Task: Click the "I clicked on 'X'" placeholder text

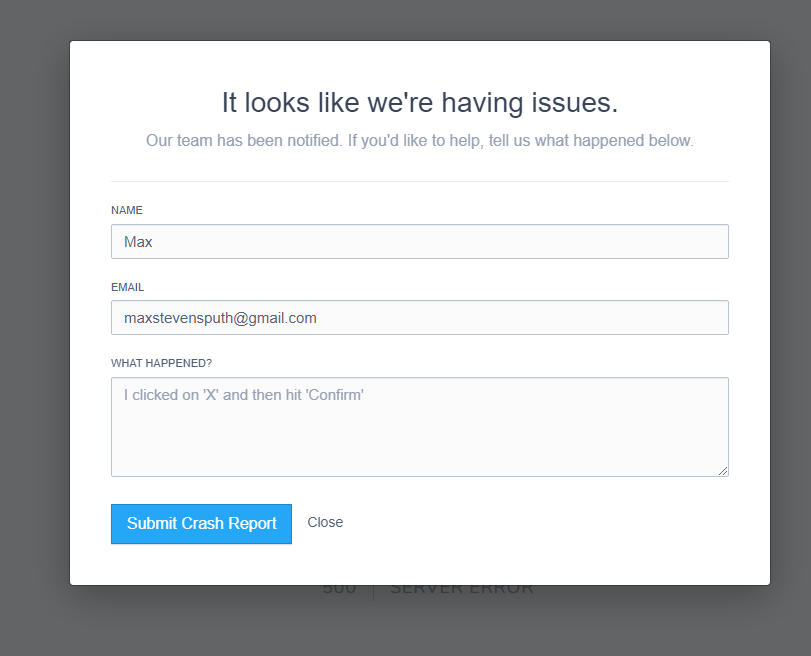Action: [x=243, y=395]
